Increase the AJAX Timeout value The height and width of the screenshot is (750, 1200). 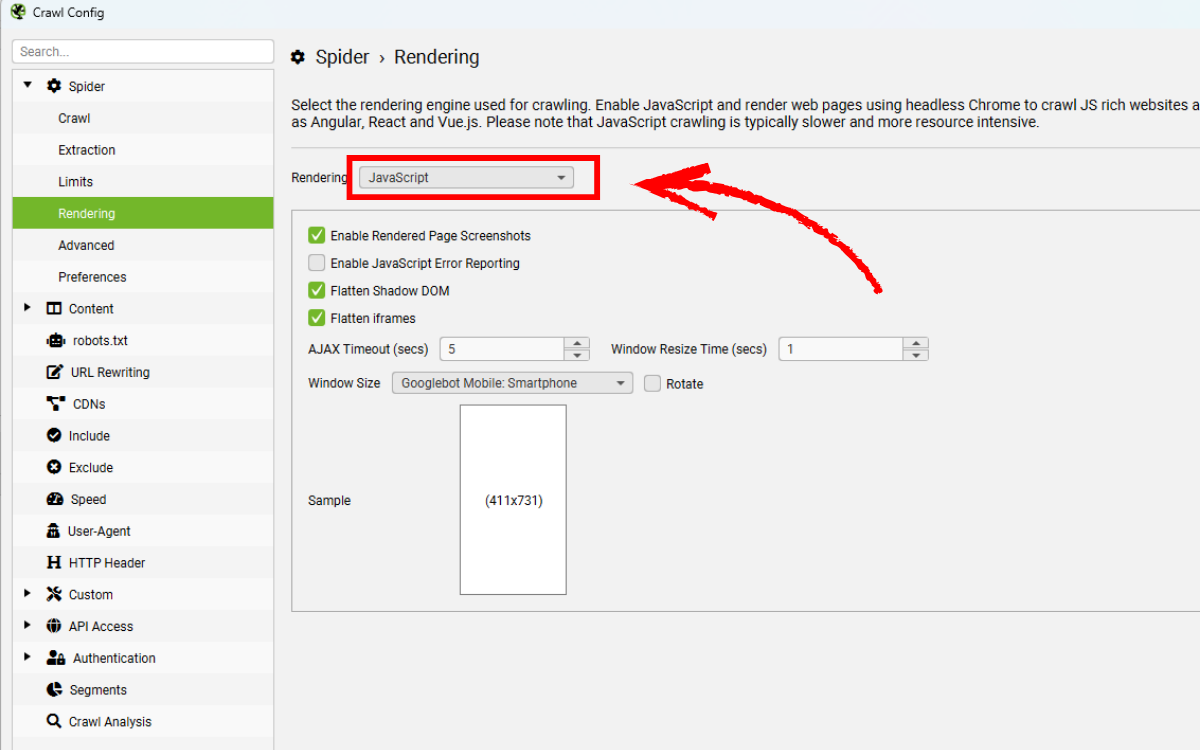pos(577,343)
